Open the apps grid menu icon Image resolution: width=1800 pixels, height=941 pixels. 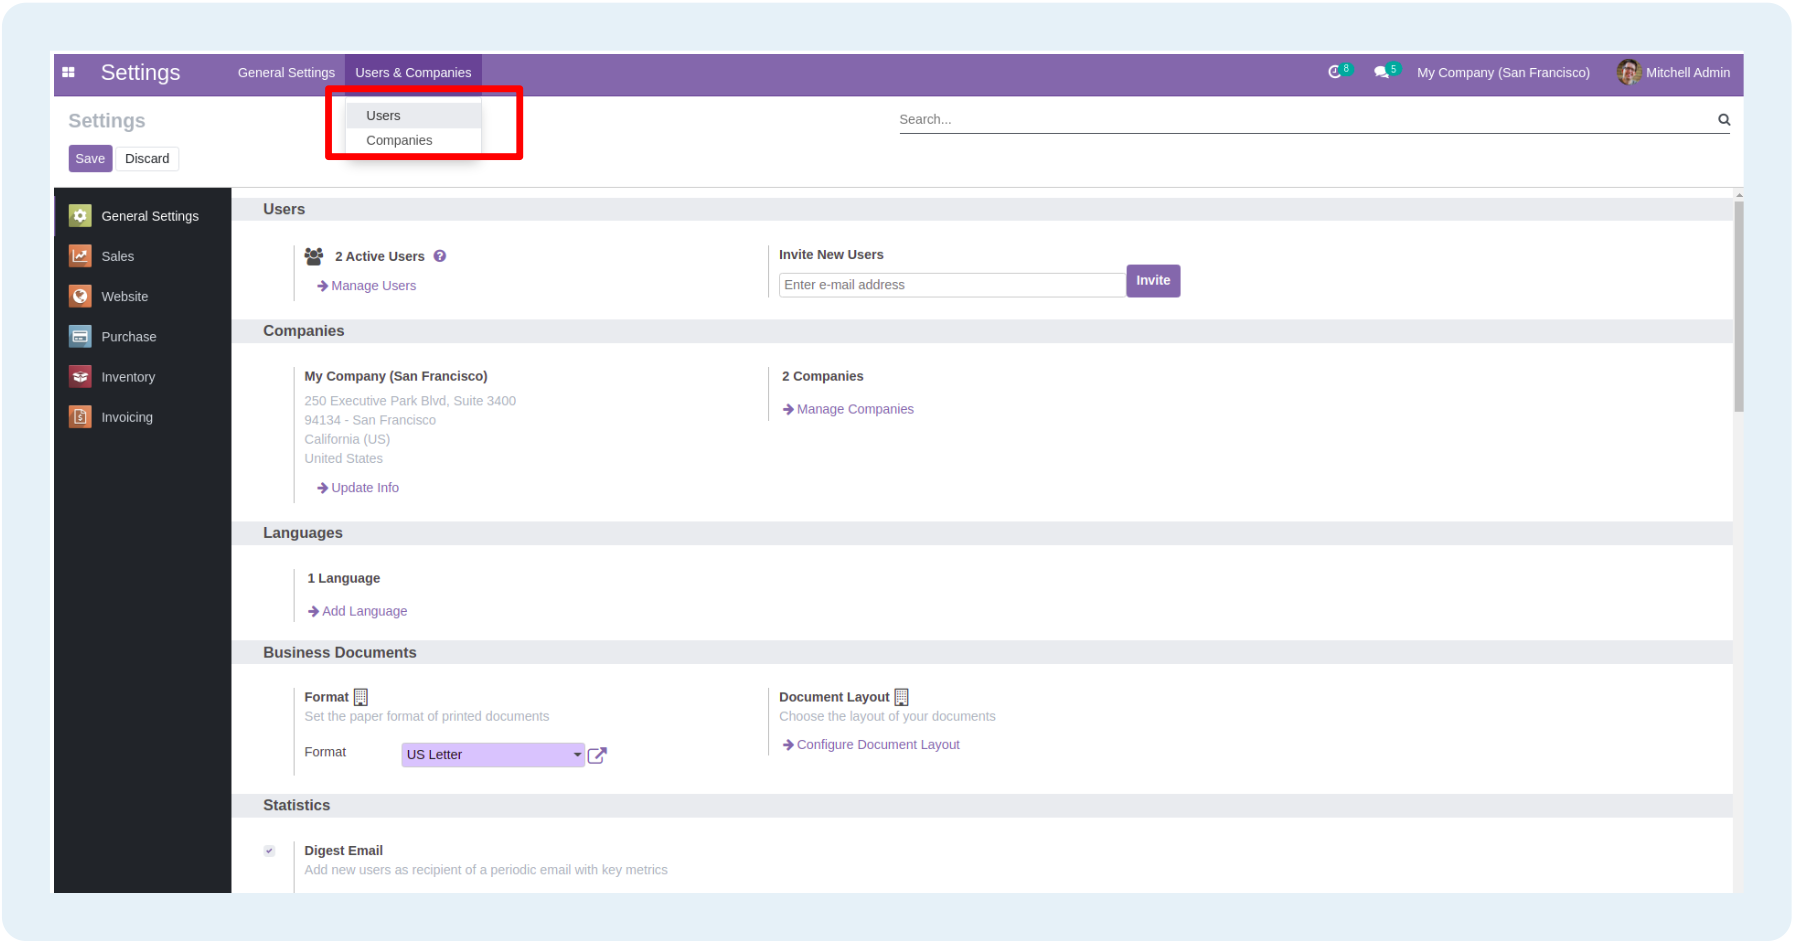point(68,72)
